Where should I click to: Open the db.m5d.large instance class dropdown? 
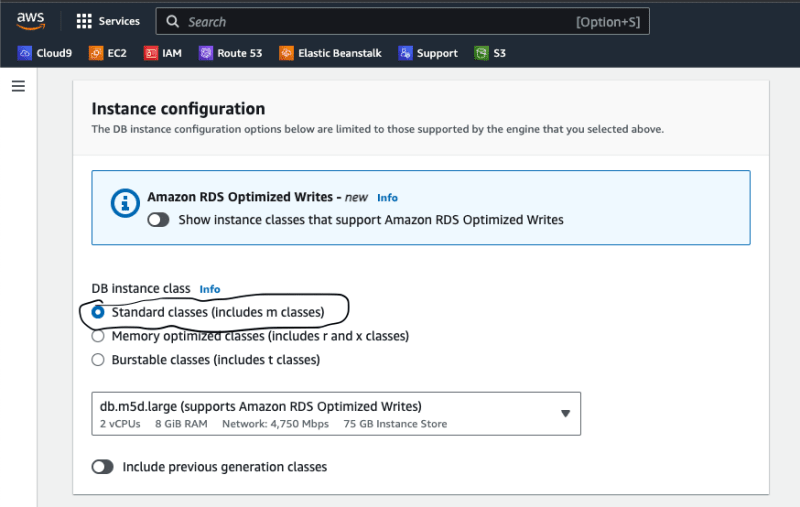[x=336, y=414]
